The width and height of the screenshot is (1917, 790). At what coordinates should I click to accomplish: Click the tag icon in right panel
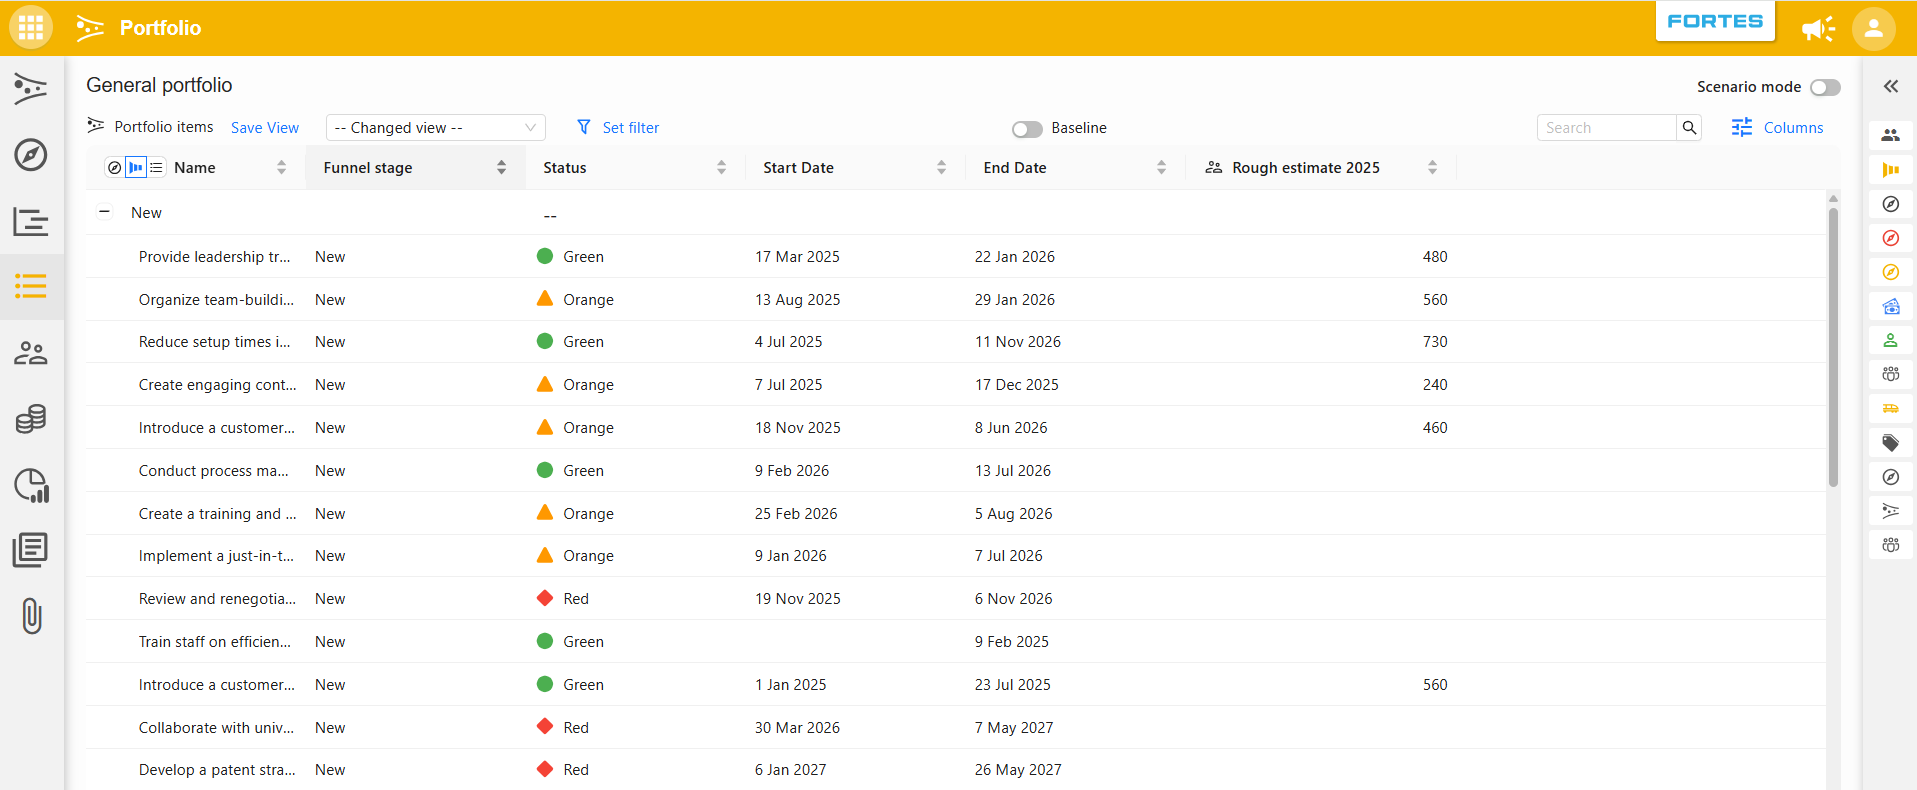(1890, 443)
